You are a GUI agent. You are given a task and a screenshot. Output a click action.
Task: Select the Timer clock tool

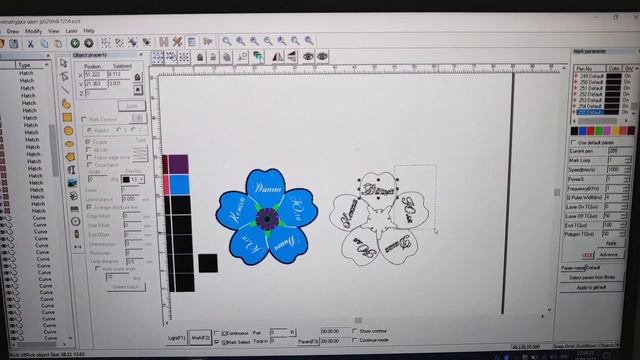(x=76, y=222)
